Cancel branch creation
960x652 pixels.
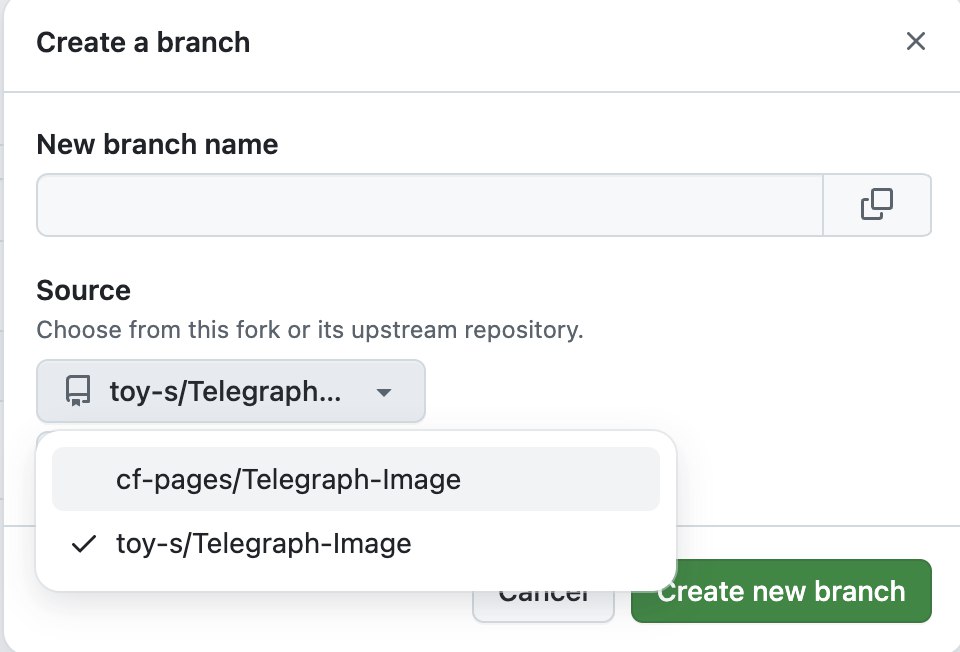coord(544,607)
